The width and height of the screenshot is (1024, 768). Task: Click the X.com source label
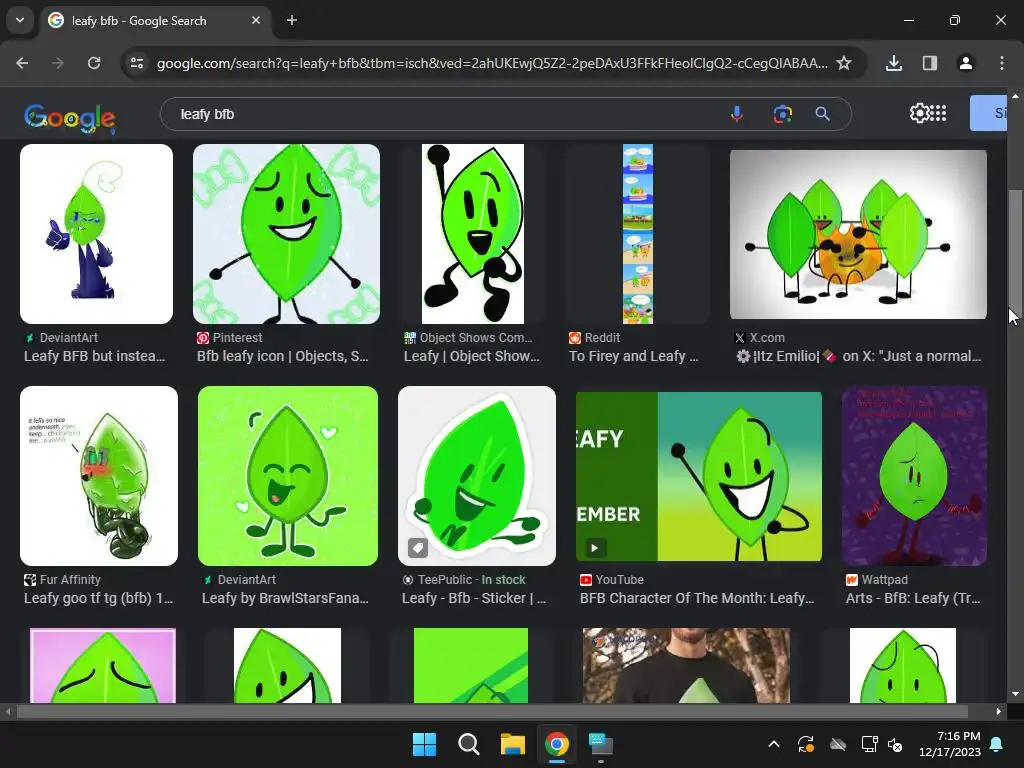(760, 338)
